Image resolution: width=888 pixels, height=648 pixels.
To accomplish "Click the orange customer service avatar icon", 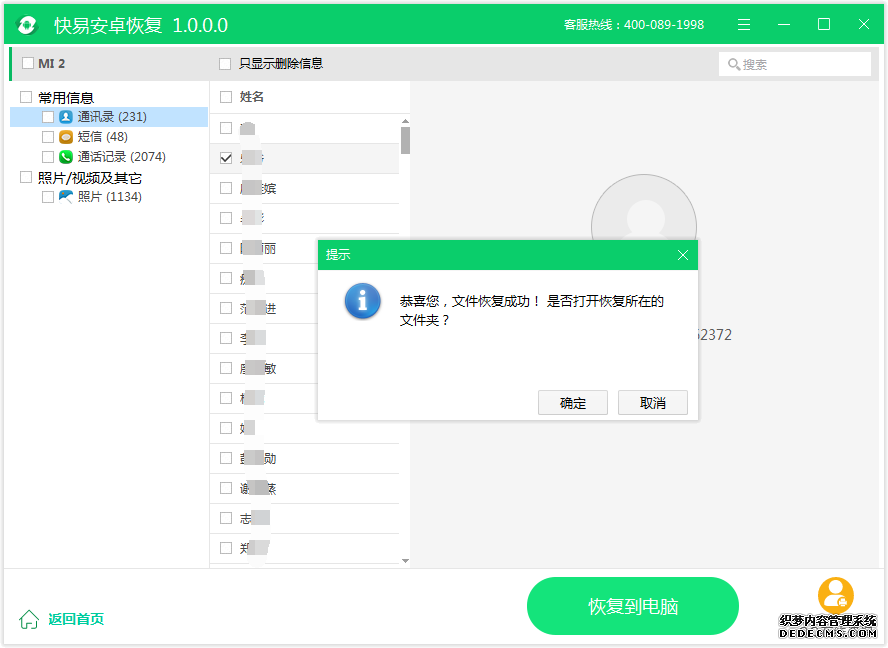I will (835, 595).
